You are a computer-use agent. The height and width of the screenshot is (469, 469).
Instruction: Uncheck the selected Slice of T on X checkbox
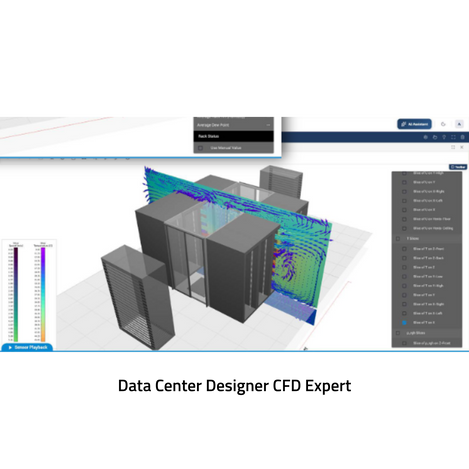click(404, 323)
